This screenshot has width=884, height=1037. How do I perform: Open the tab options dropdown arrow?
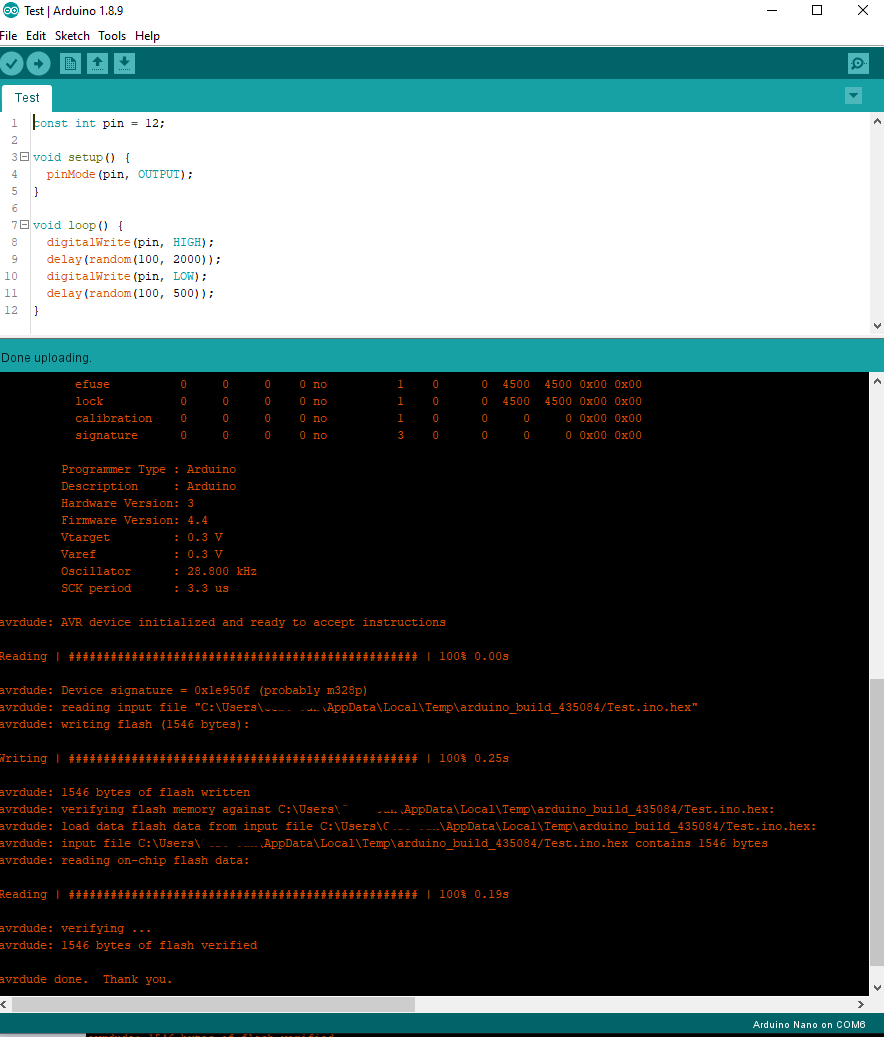pos(854,96)
